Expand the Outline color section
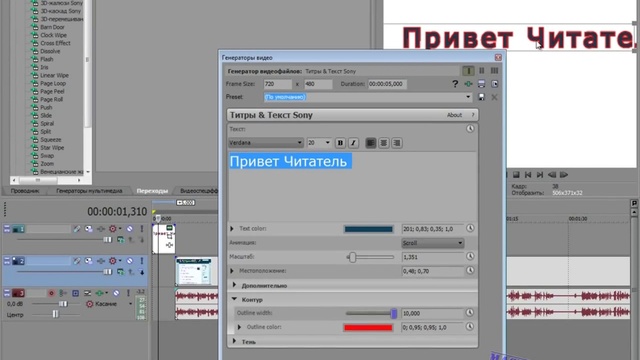The width and height of the screenshot is (640, 360). point(240,327)
